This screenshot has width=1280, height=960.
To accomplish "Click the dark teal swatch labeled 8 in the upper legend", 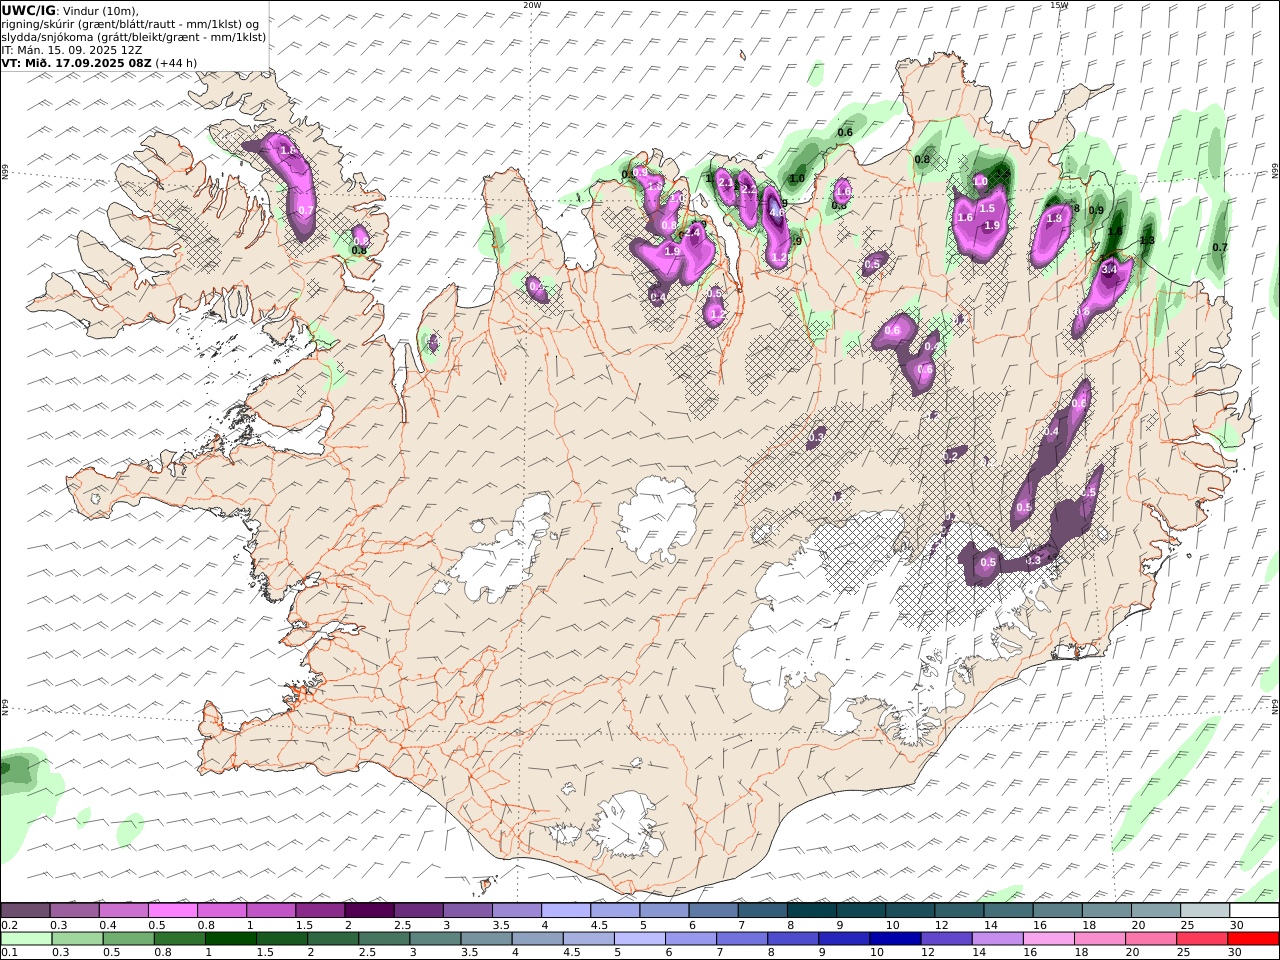I will click(x=811, y=911).
